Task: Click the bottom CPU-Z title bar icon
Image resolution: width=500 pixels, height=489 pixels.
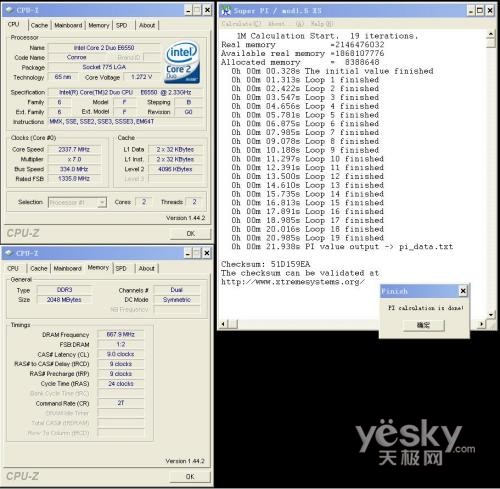Action: click(9, 253)
